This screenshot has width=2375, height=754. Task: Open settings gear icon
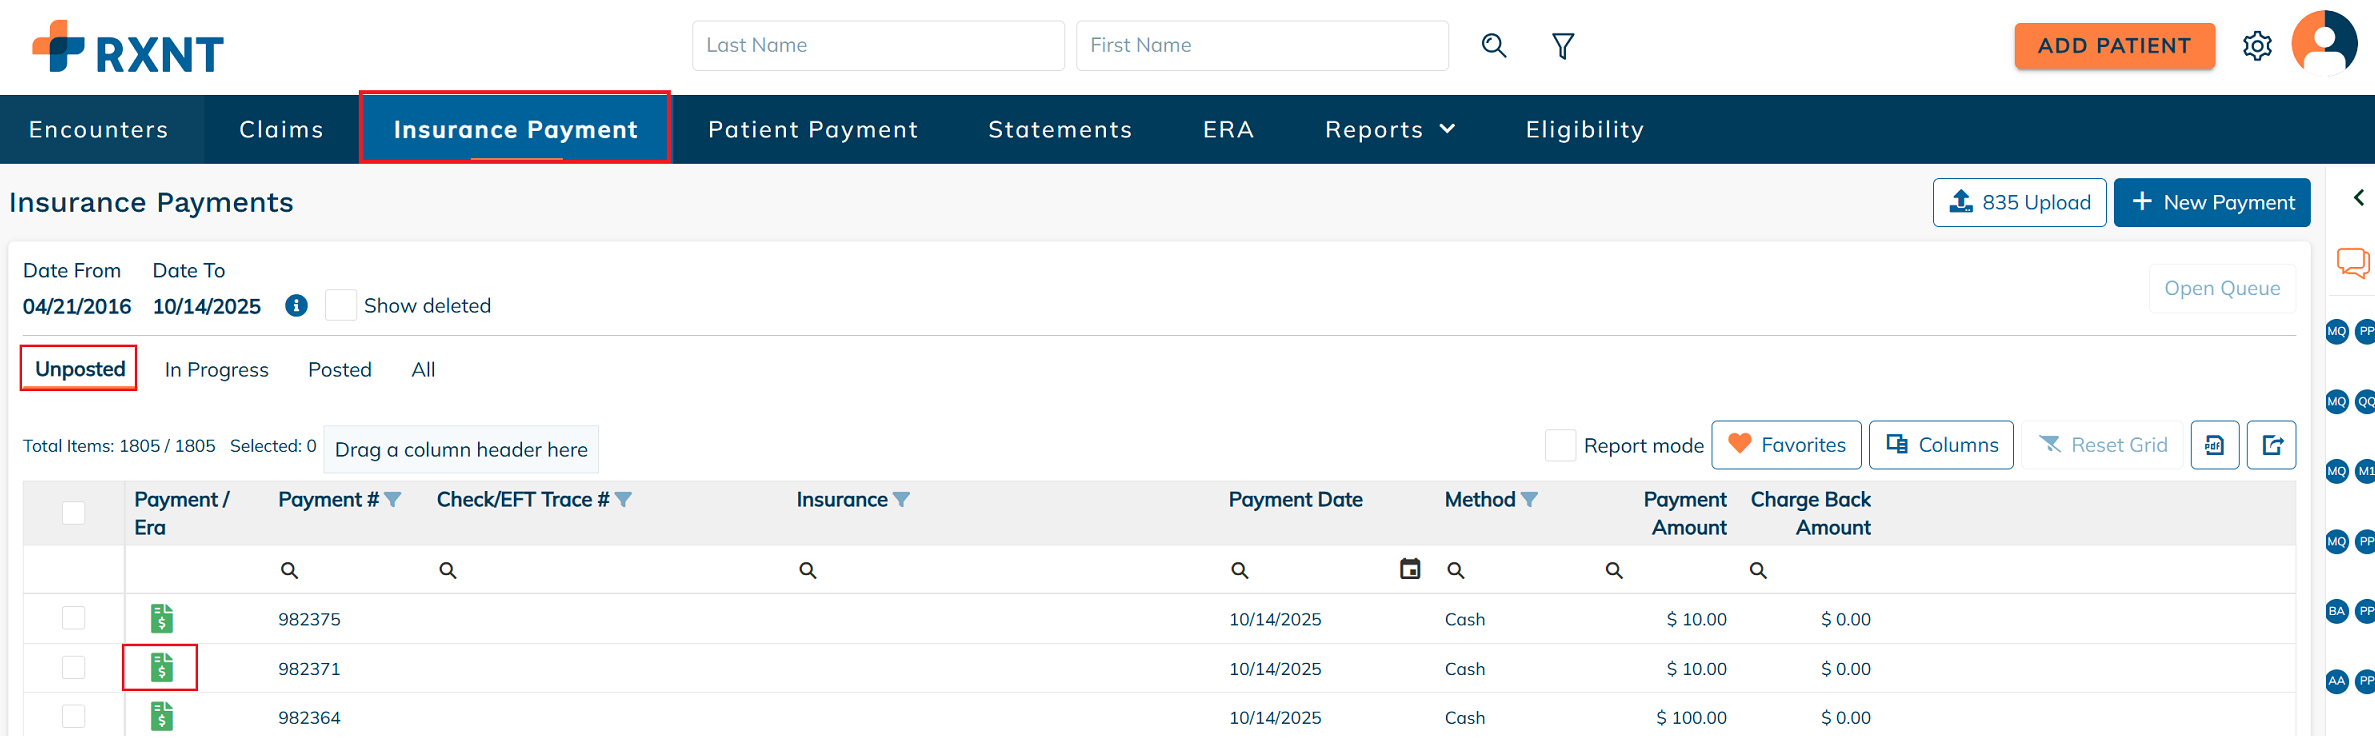point(2256,46)
